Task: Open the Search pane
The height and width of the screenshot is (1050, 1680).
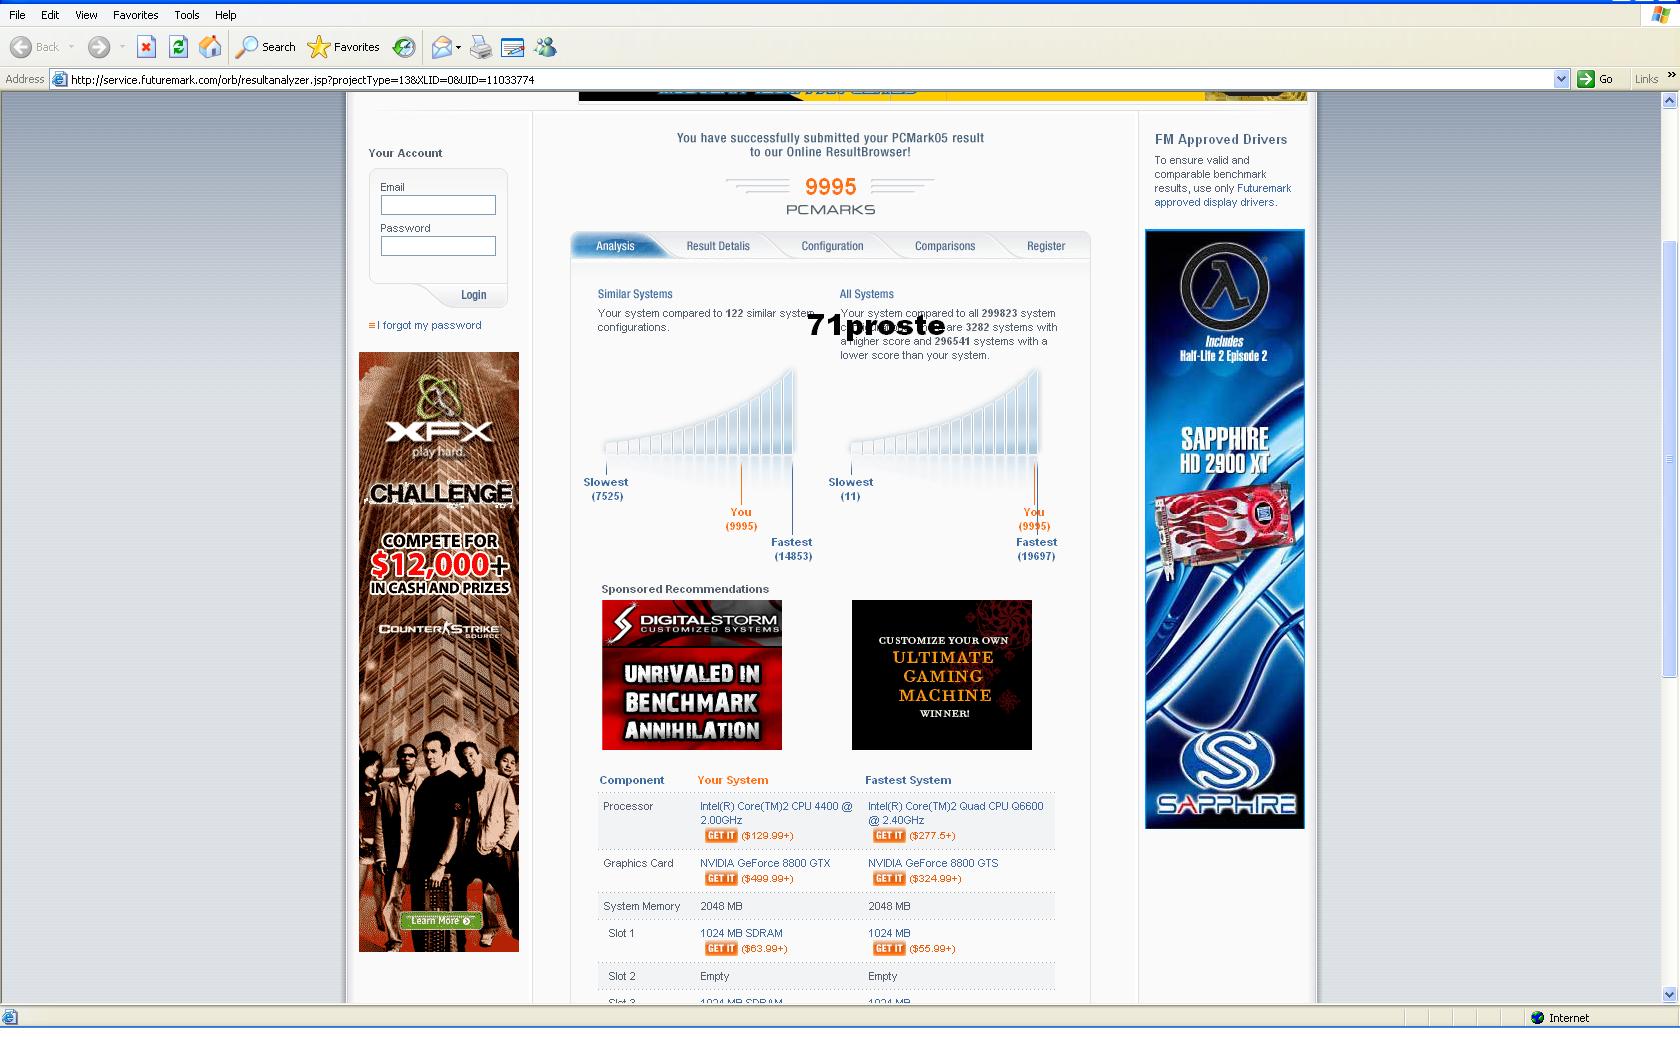Action: click(266, 47)
